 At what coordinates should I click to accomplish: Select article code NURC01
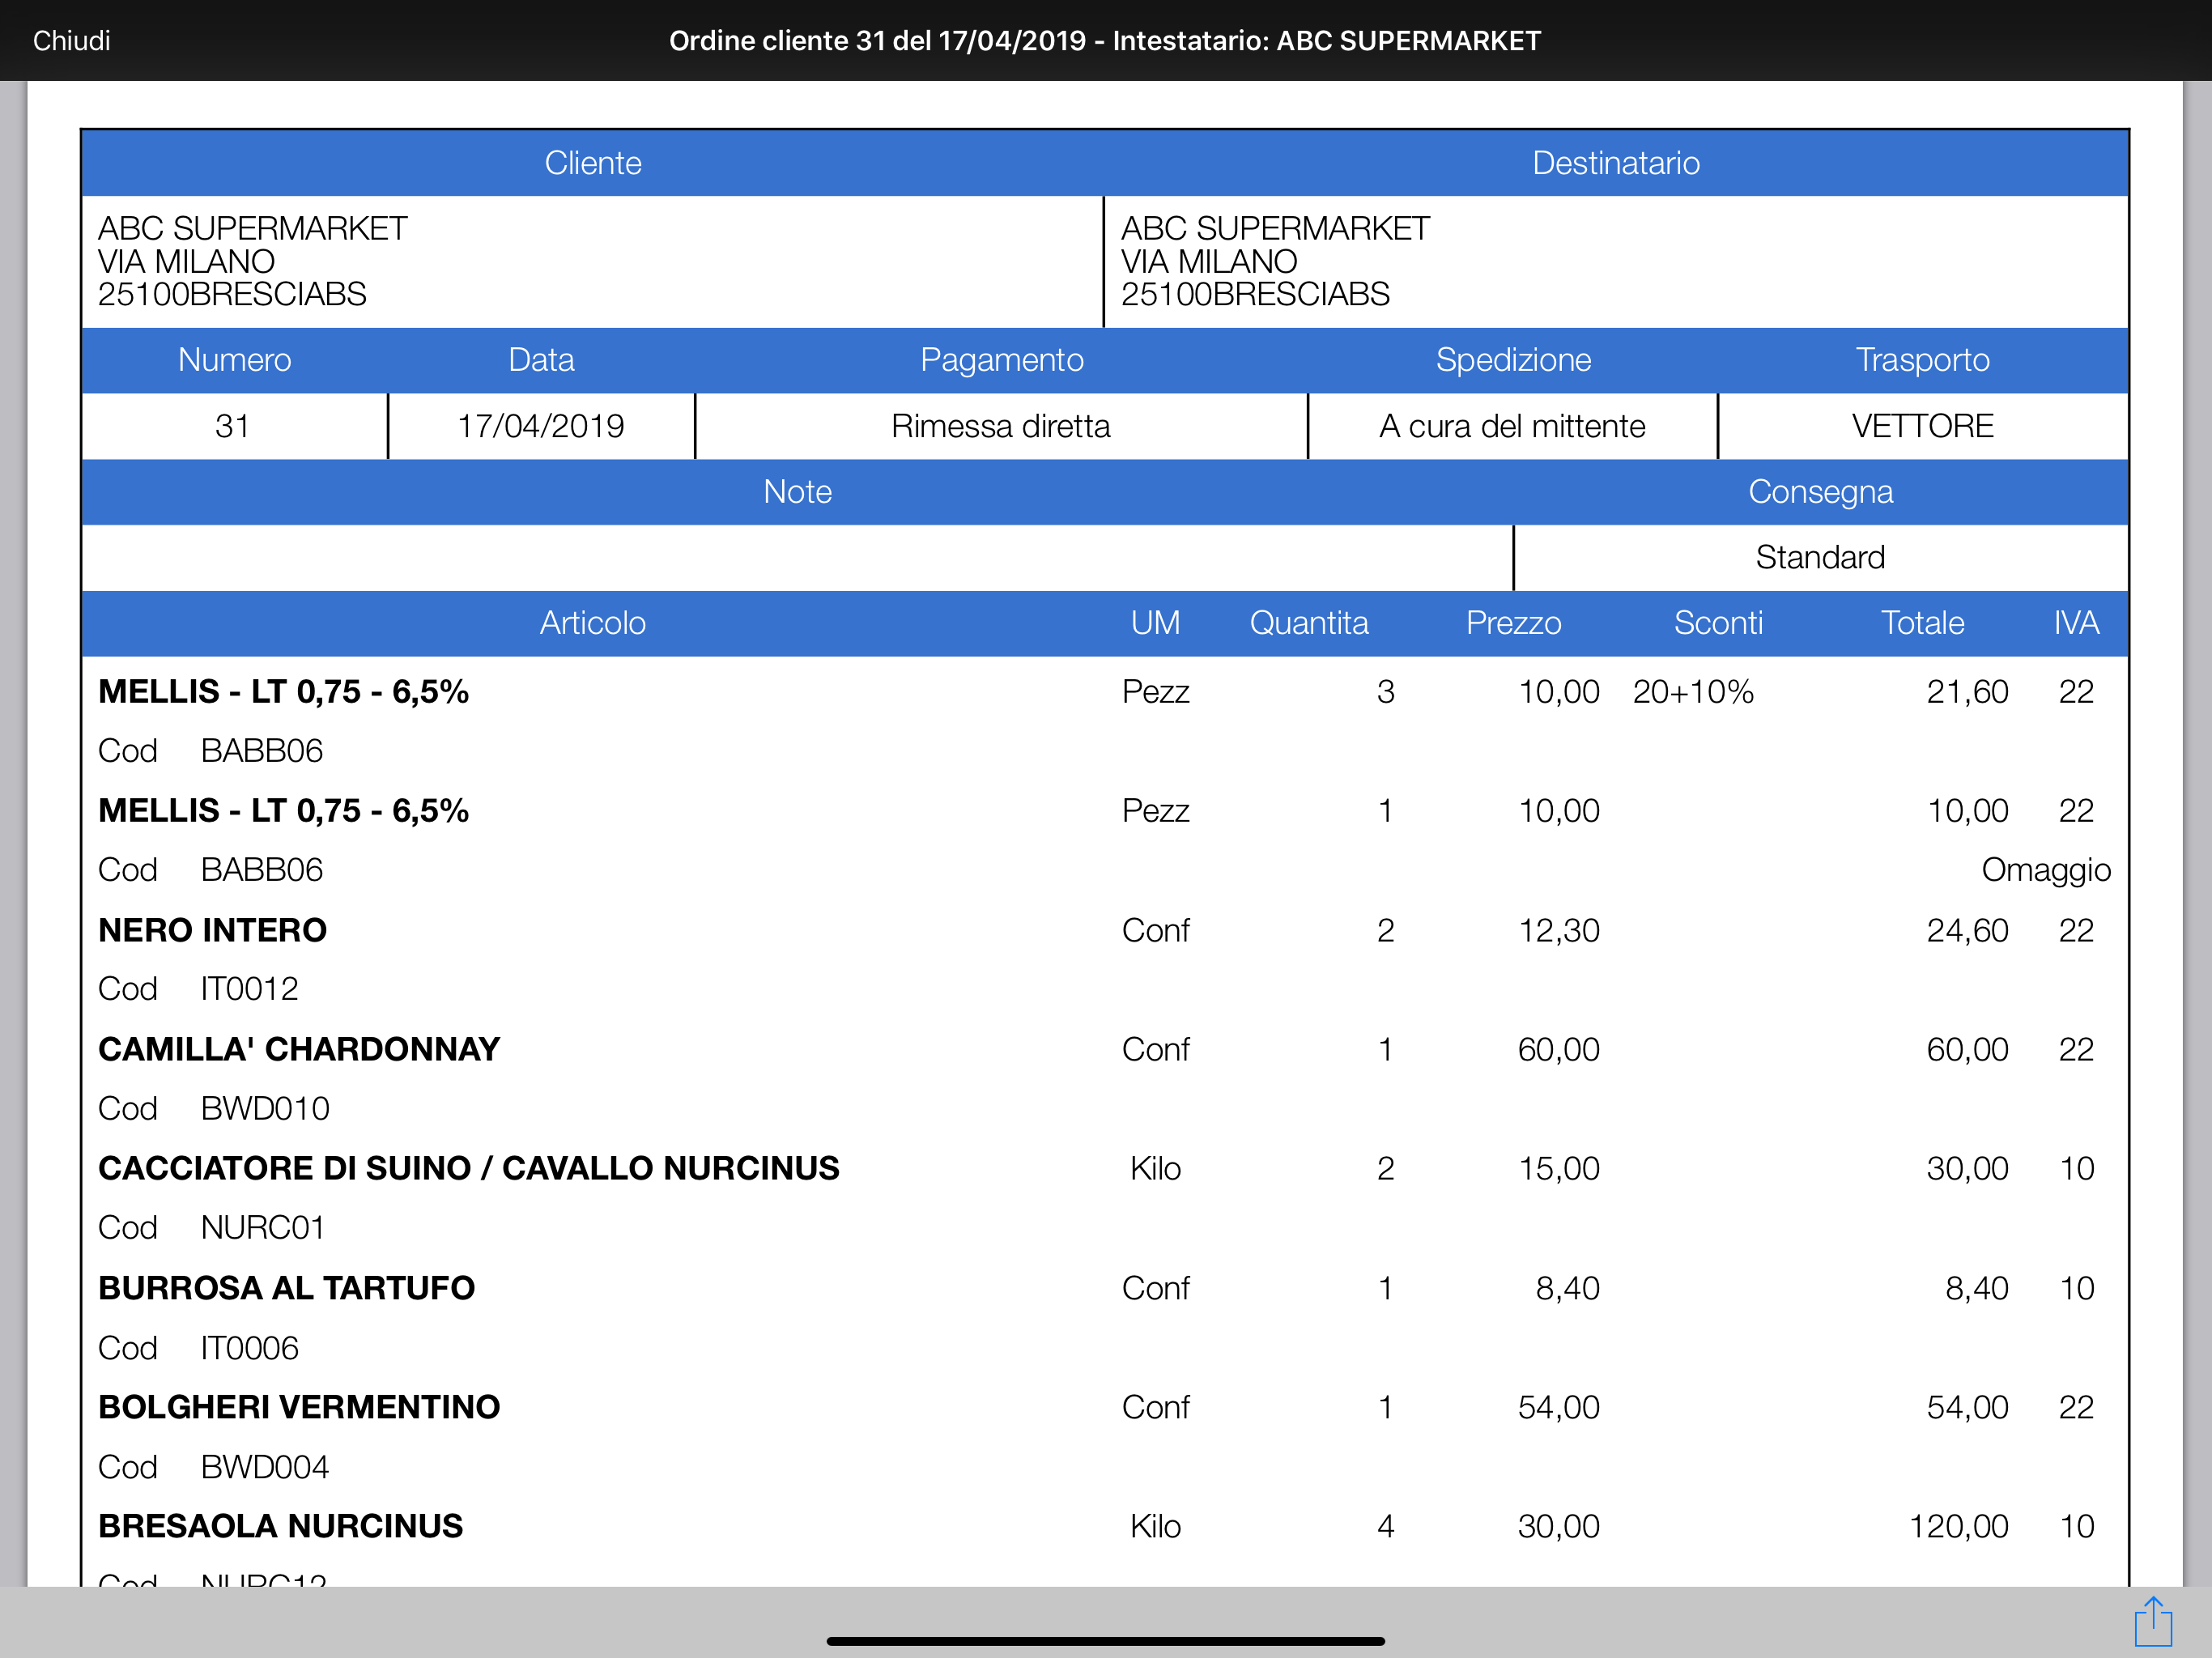[263, 1228]
